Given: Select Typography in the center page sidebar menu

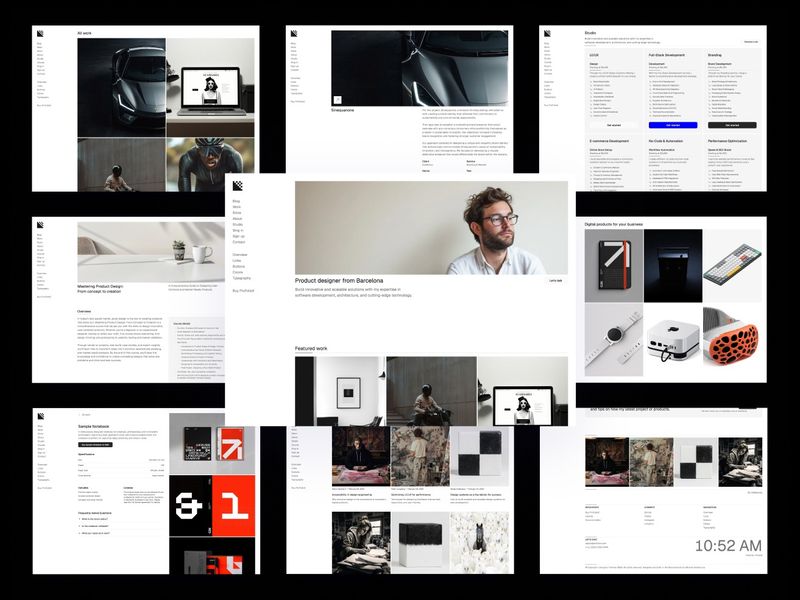Looking at the screenshot, I should (x=243, y=277).
